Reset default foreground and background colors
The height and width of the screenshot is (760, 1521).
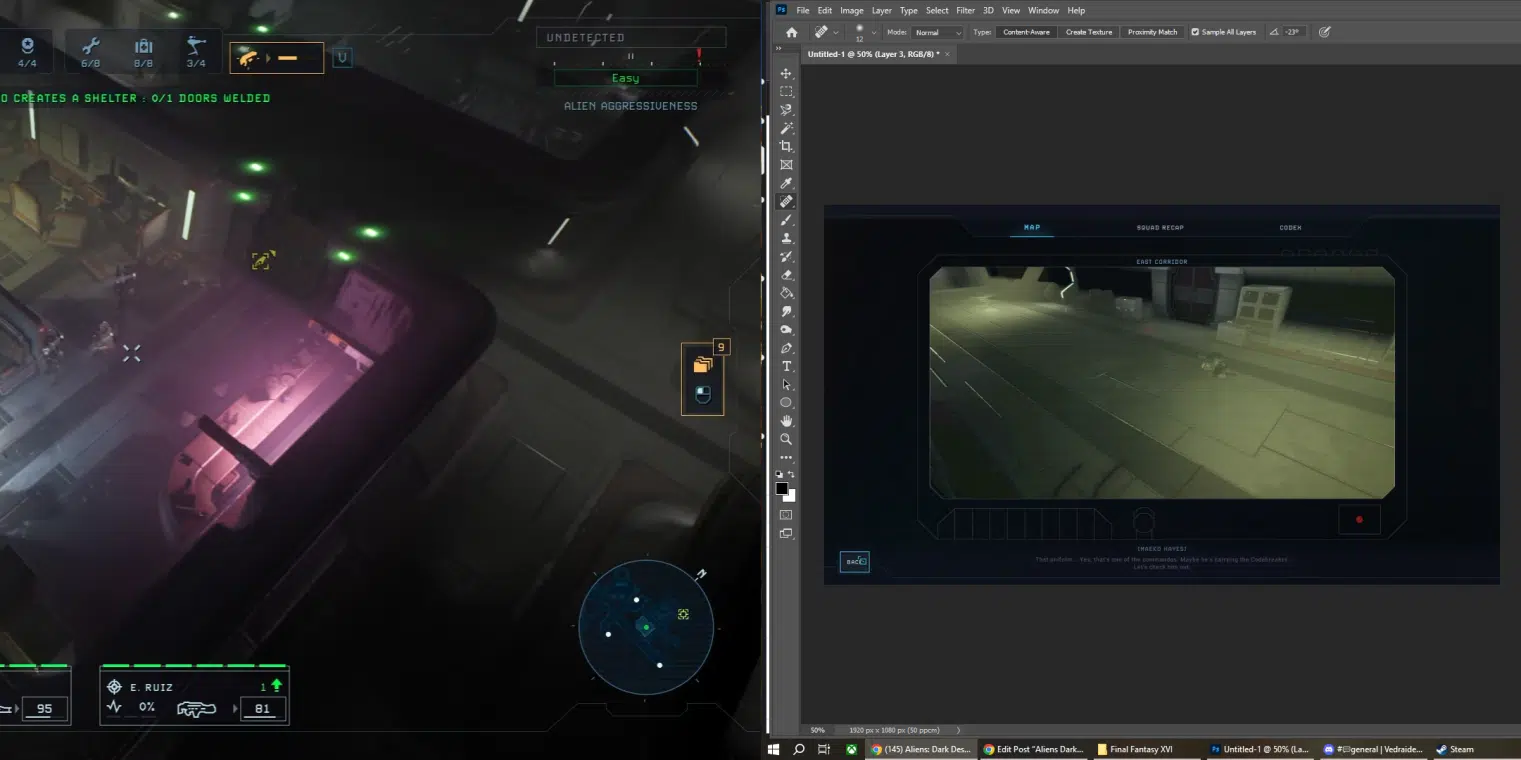click(780, 474)
